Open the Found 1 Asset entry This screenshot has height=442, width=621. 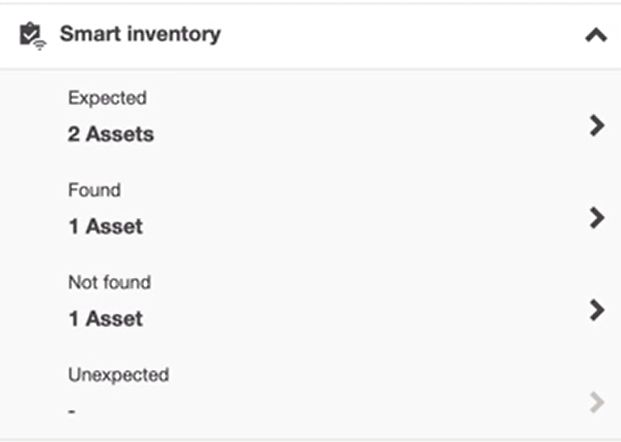[x=310, y=208]
